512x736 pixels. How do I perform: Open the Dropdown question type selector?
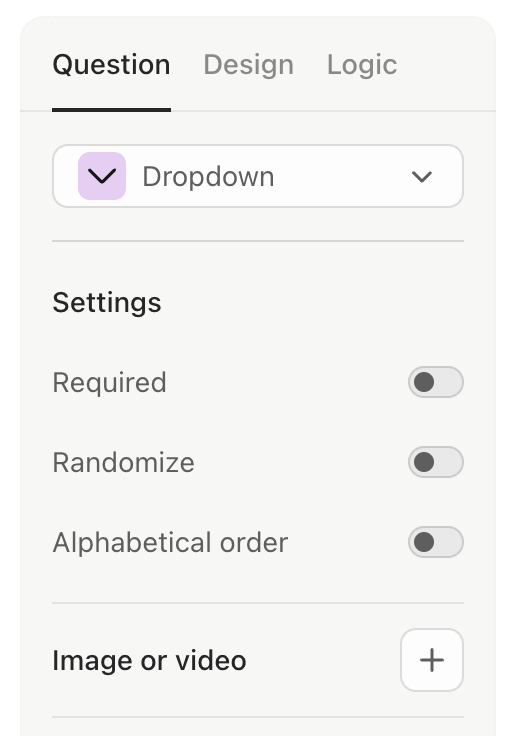(258, 176)
